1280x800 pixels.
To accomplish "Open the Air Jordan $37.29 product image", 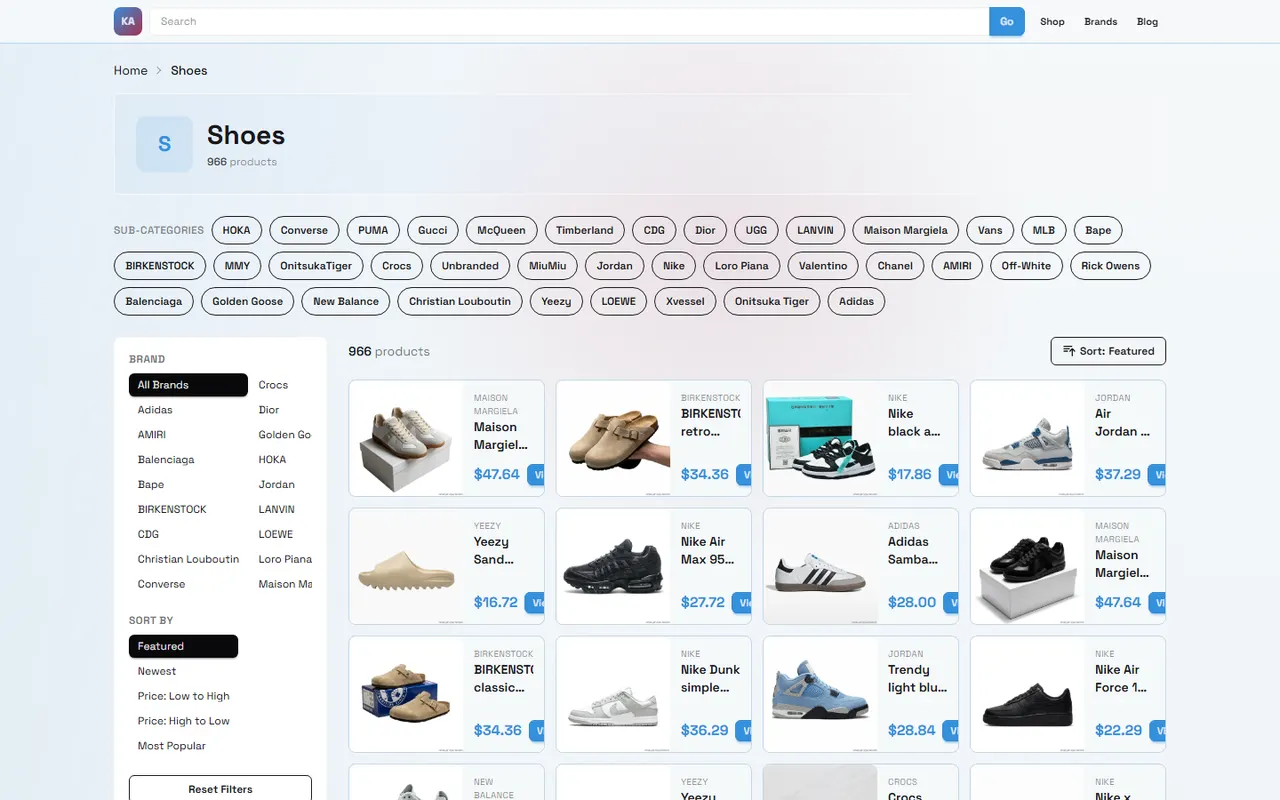I will pyautogui.click(x=1027, y=438).
